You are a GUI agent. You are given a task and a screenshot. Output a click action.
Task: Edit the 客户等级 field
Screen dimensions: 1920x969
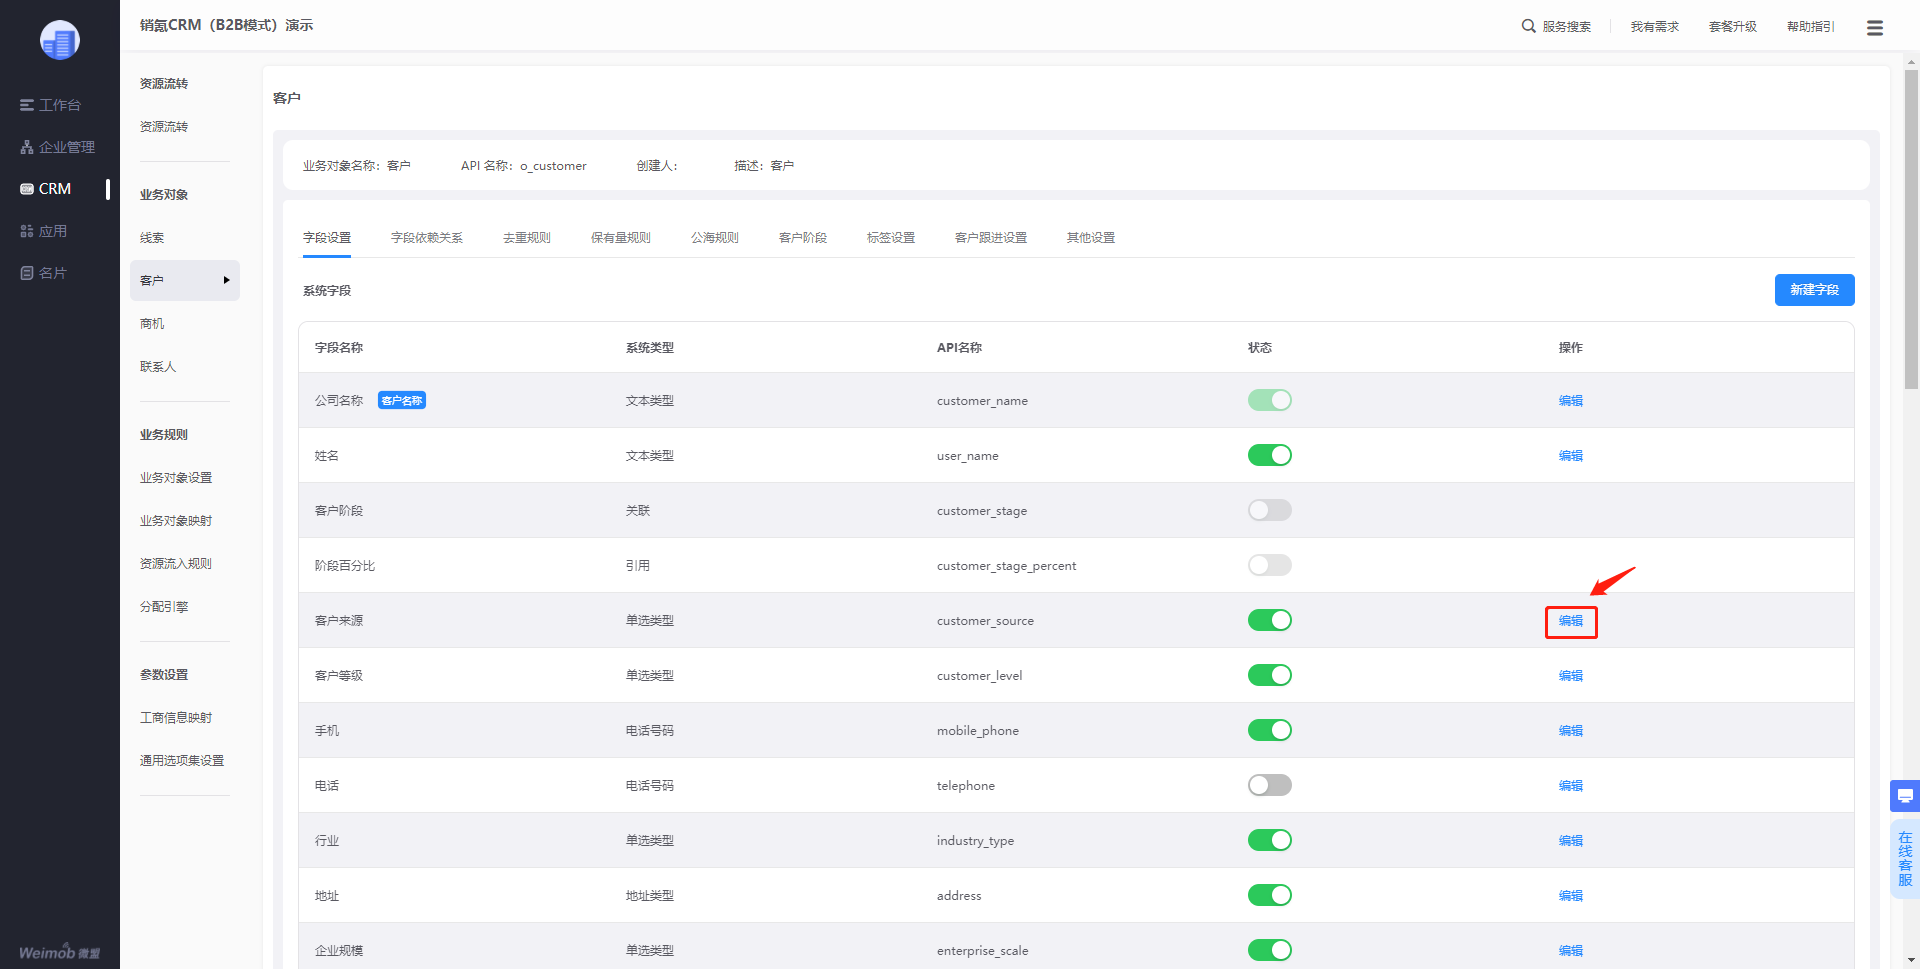1571,676
